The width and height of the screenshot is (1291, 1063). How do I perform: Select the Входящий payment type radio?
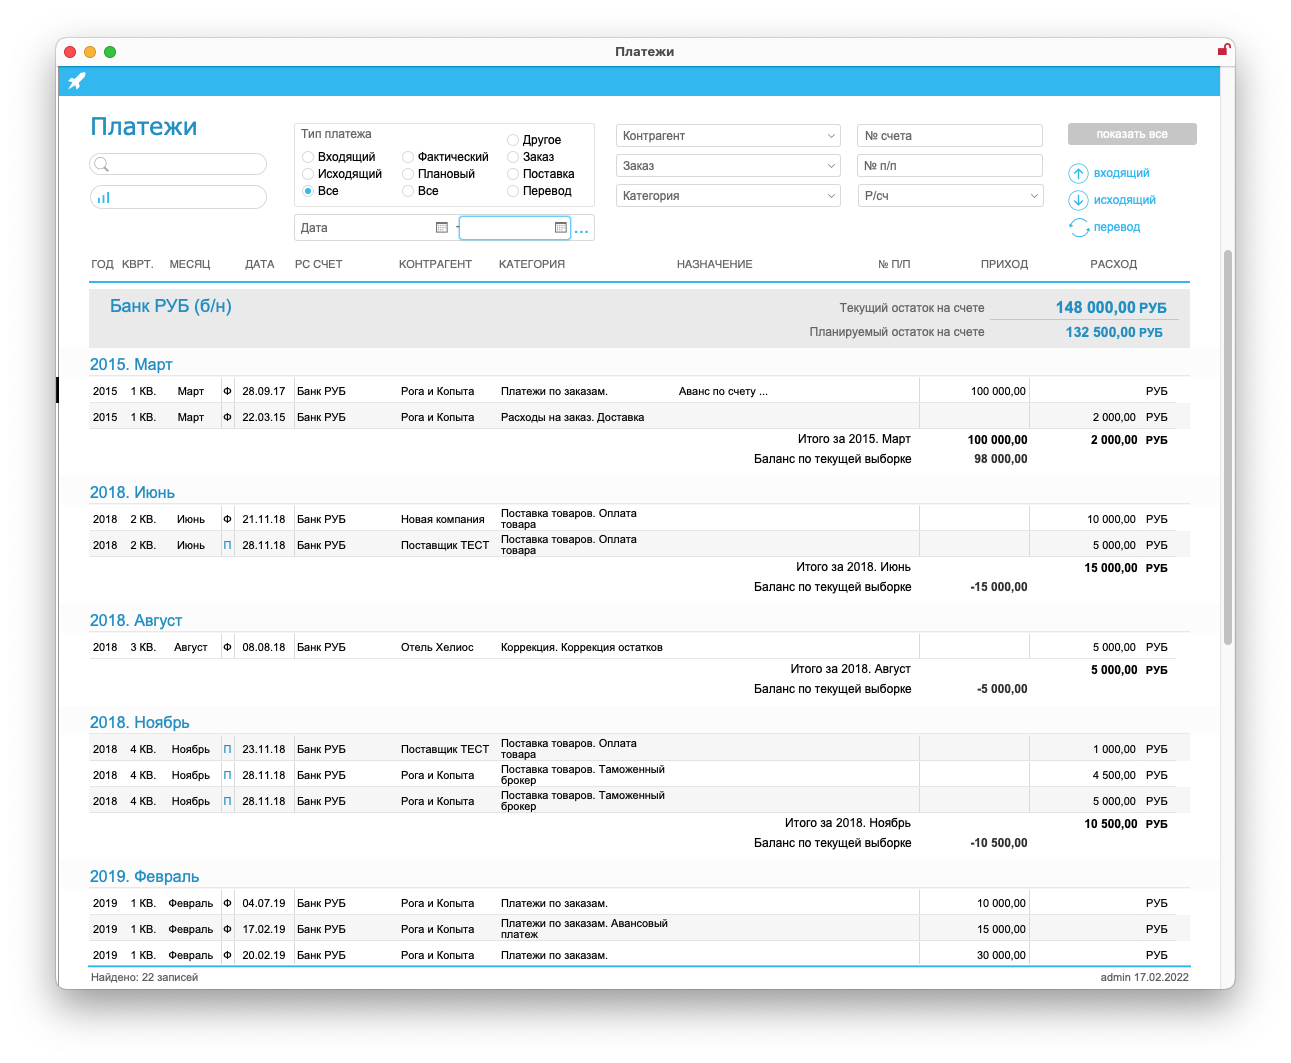point(308,157)
